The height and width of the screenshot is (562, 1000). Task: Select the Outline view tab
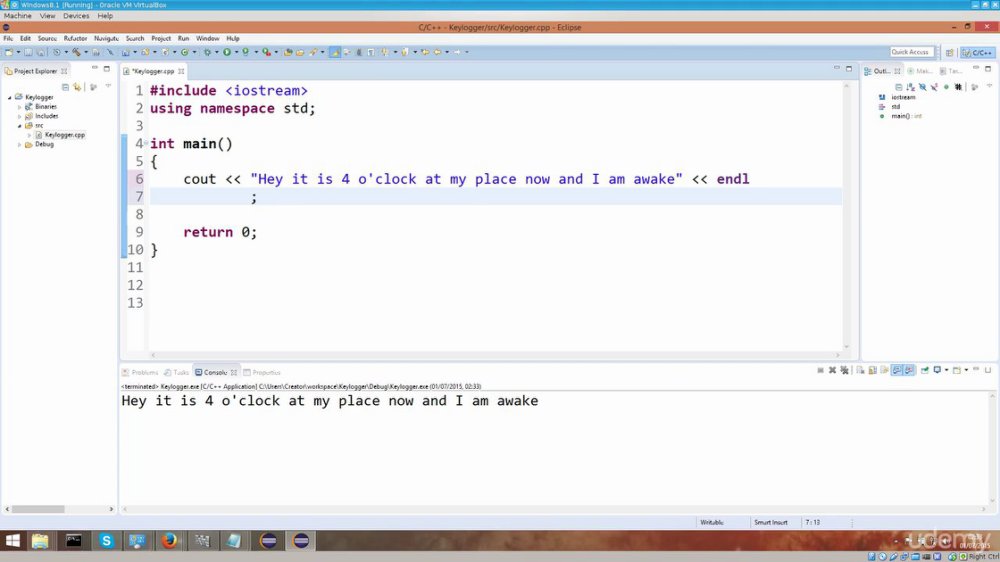click(881, 71)
